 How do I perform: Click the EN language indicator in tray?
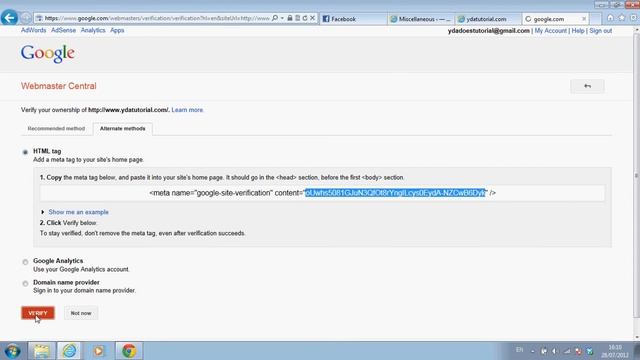519,350
